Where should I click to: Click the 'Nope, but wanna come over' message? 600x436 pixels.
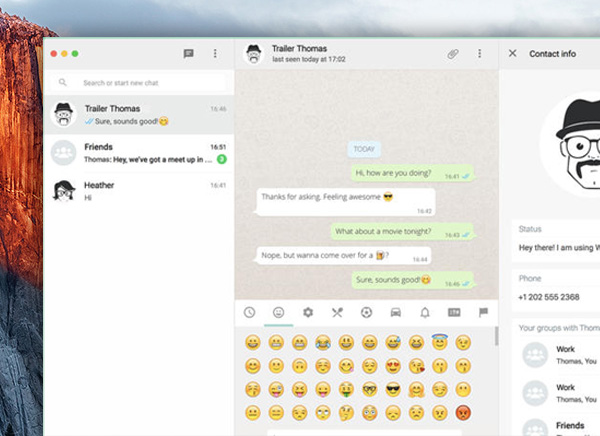pyautogui.click(x=343, y=256)
